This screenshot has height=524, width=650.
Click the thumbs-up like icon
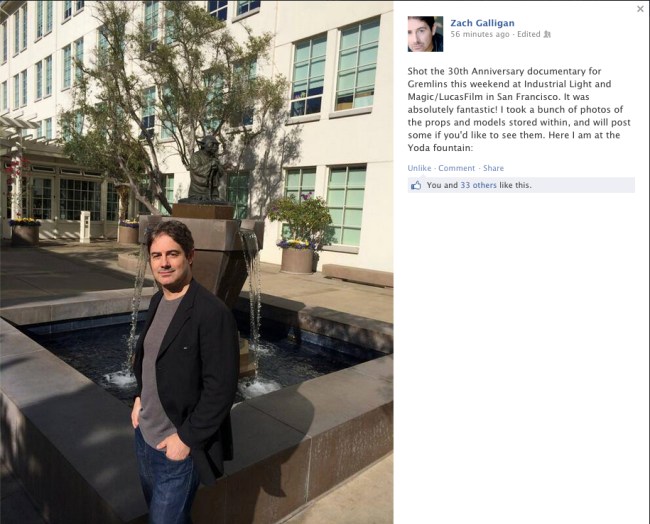click(x=416, y=185)
